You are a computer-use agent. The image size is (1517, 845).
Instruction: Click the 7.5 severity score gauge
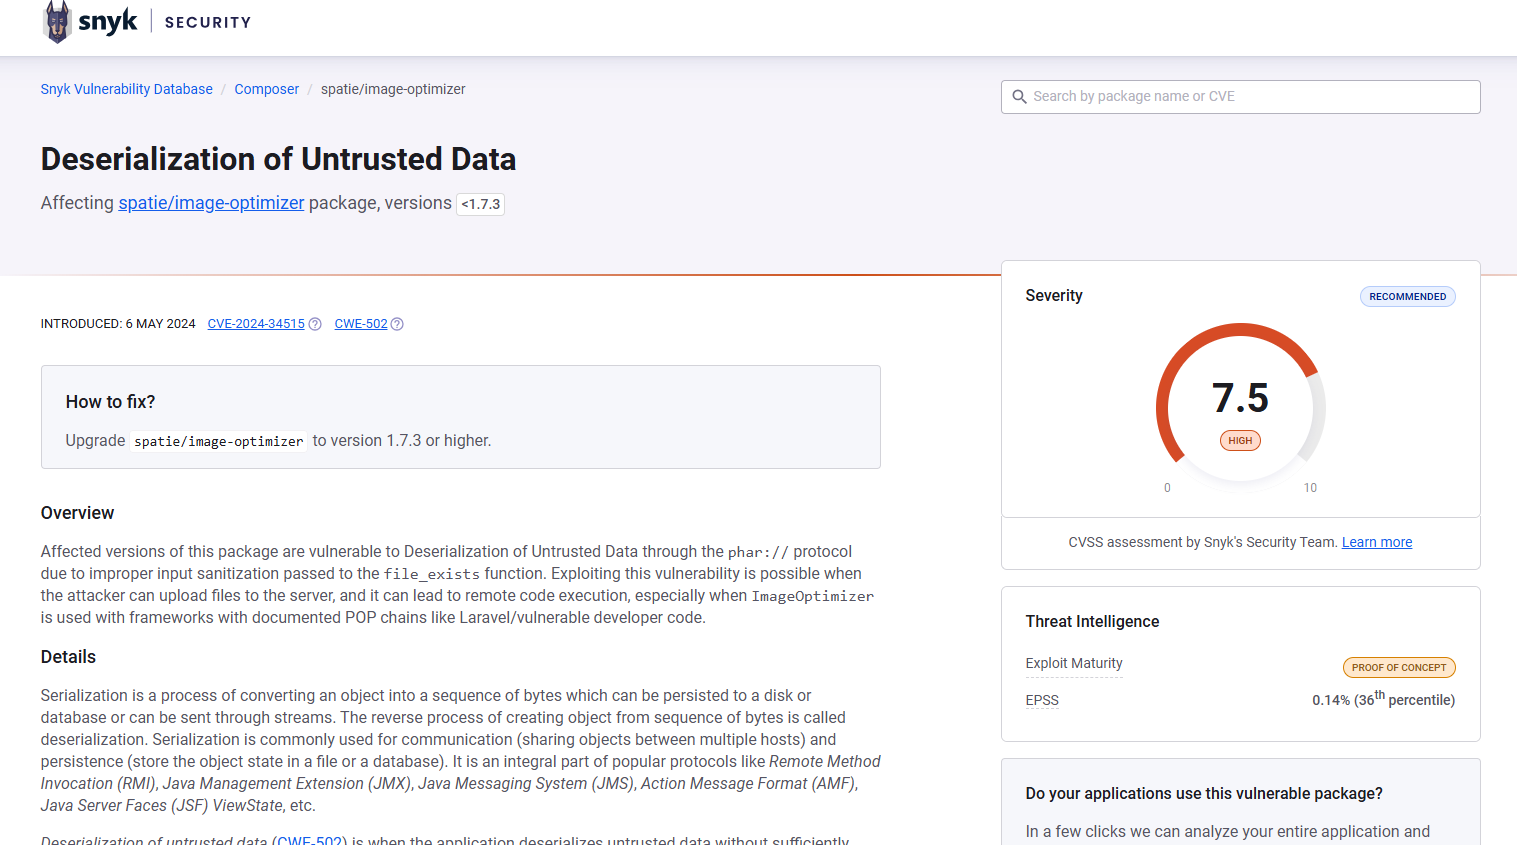point(1240,400)
